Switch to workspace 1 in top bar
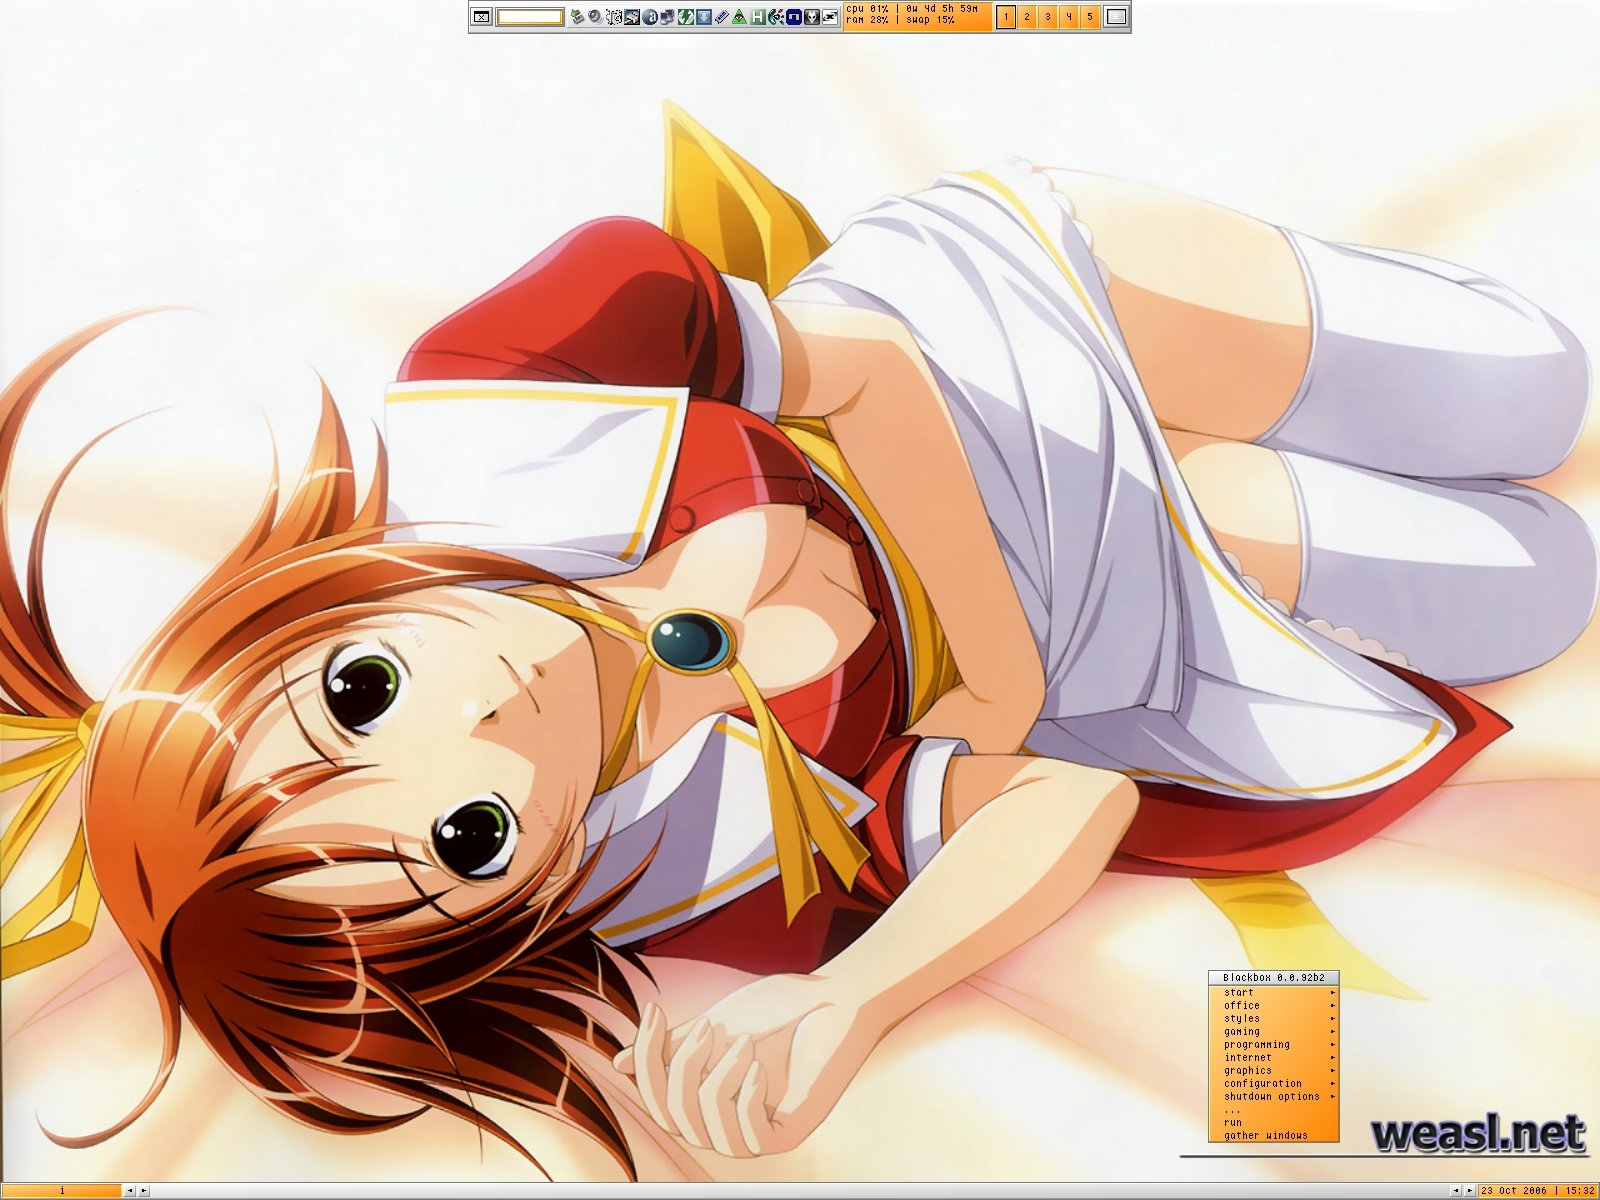1600x1200 pixels. pyautogui.click(x=1006, y=16)
